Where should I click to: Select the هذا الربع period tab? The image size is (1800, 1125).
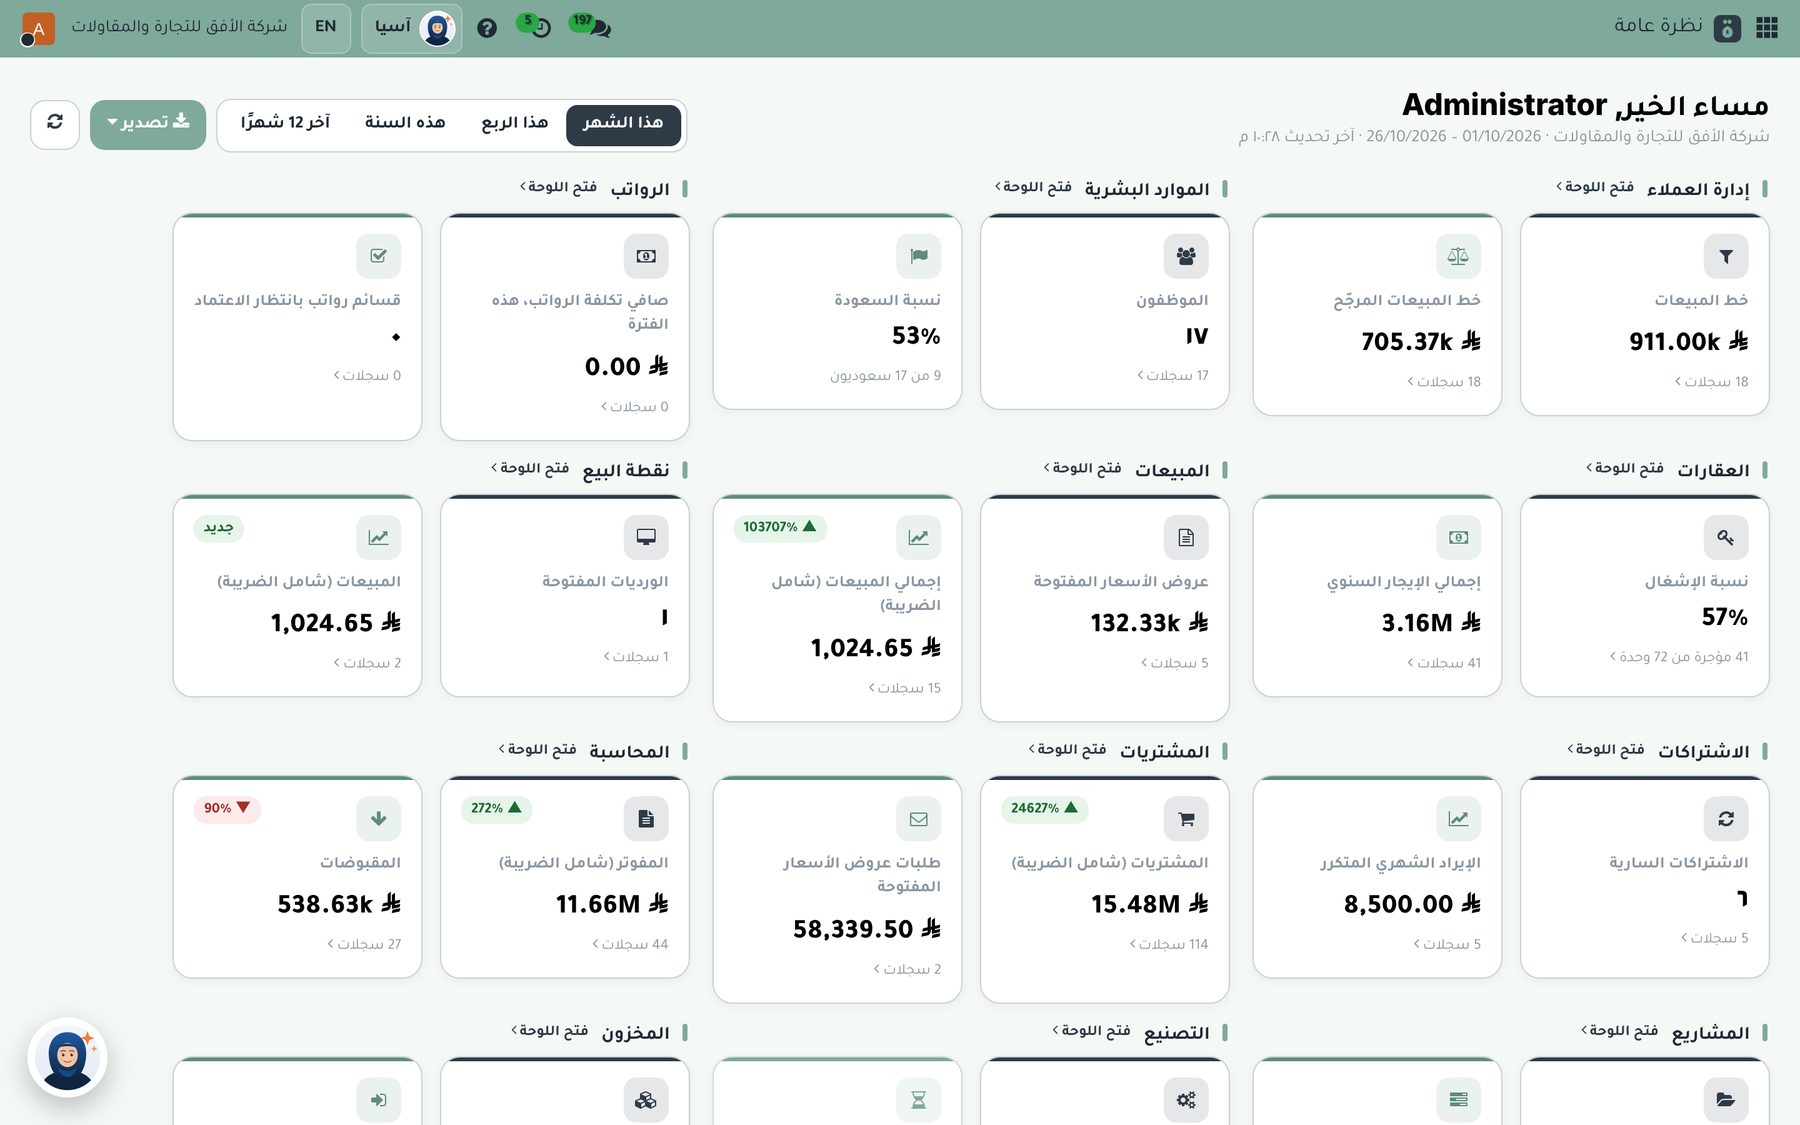pos(515,123)
